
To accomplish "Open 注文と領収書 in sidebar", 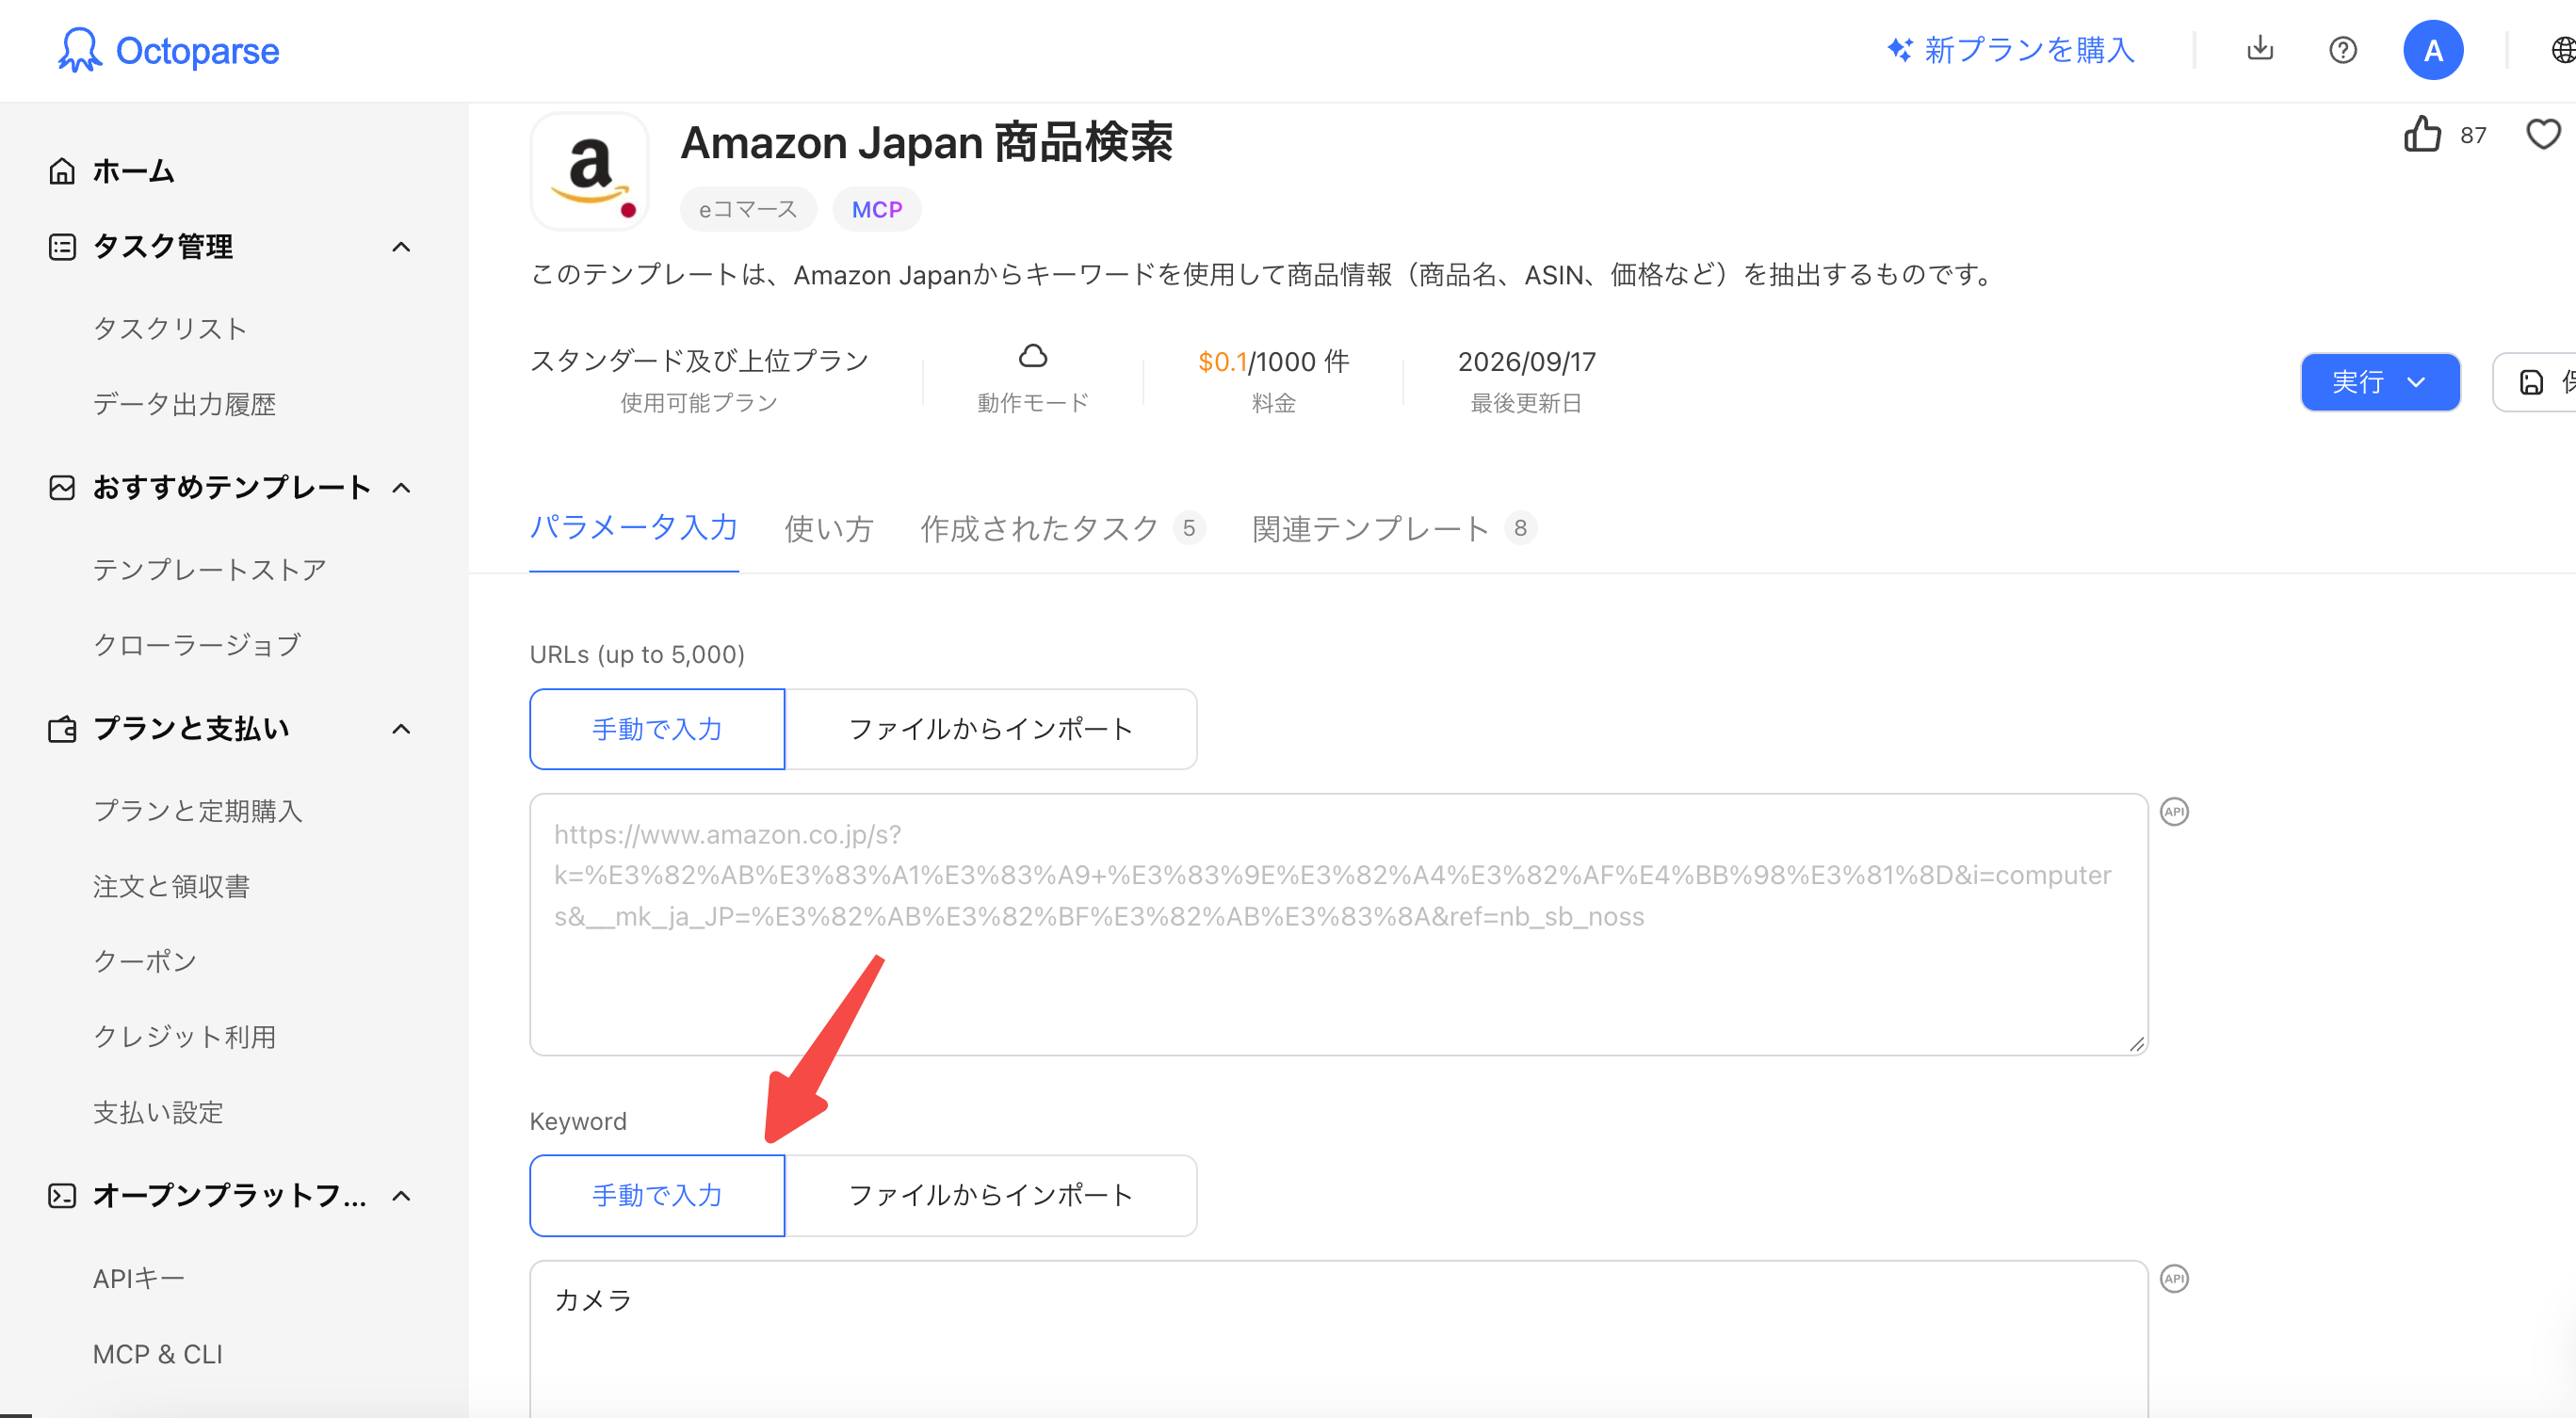I will coord(171,886).
